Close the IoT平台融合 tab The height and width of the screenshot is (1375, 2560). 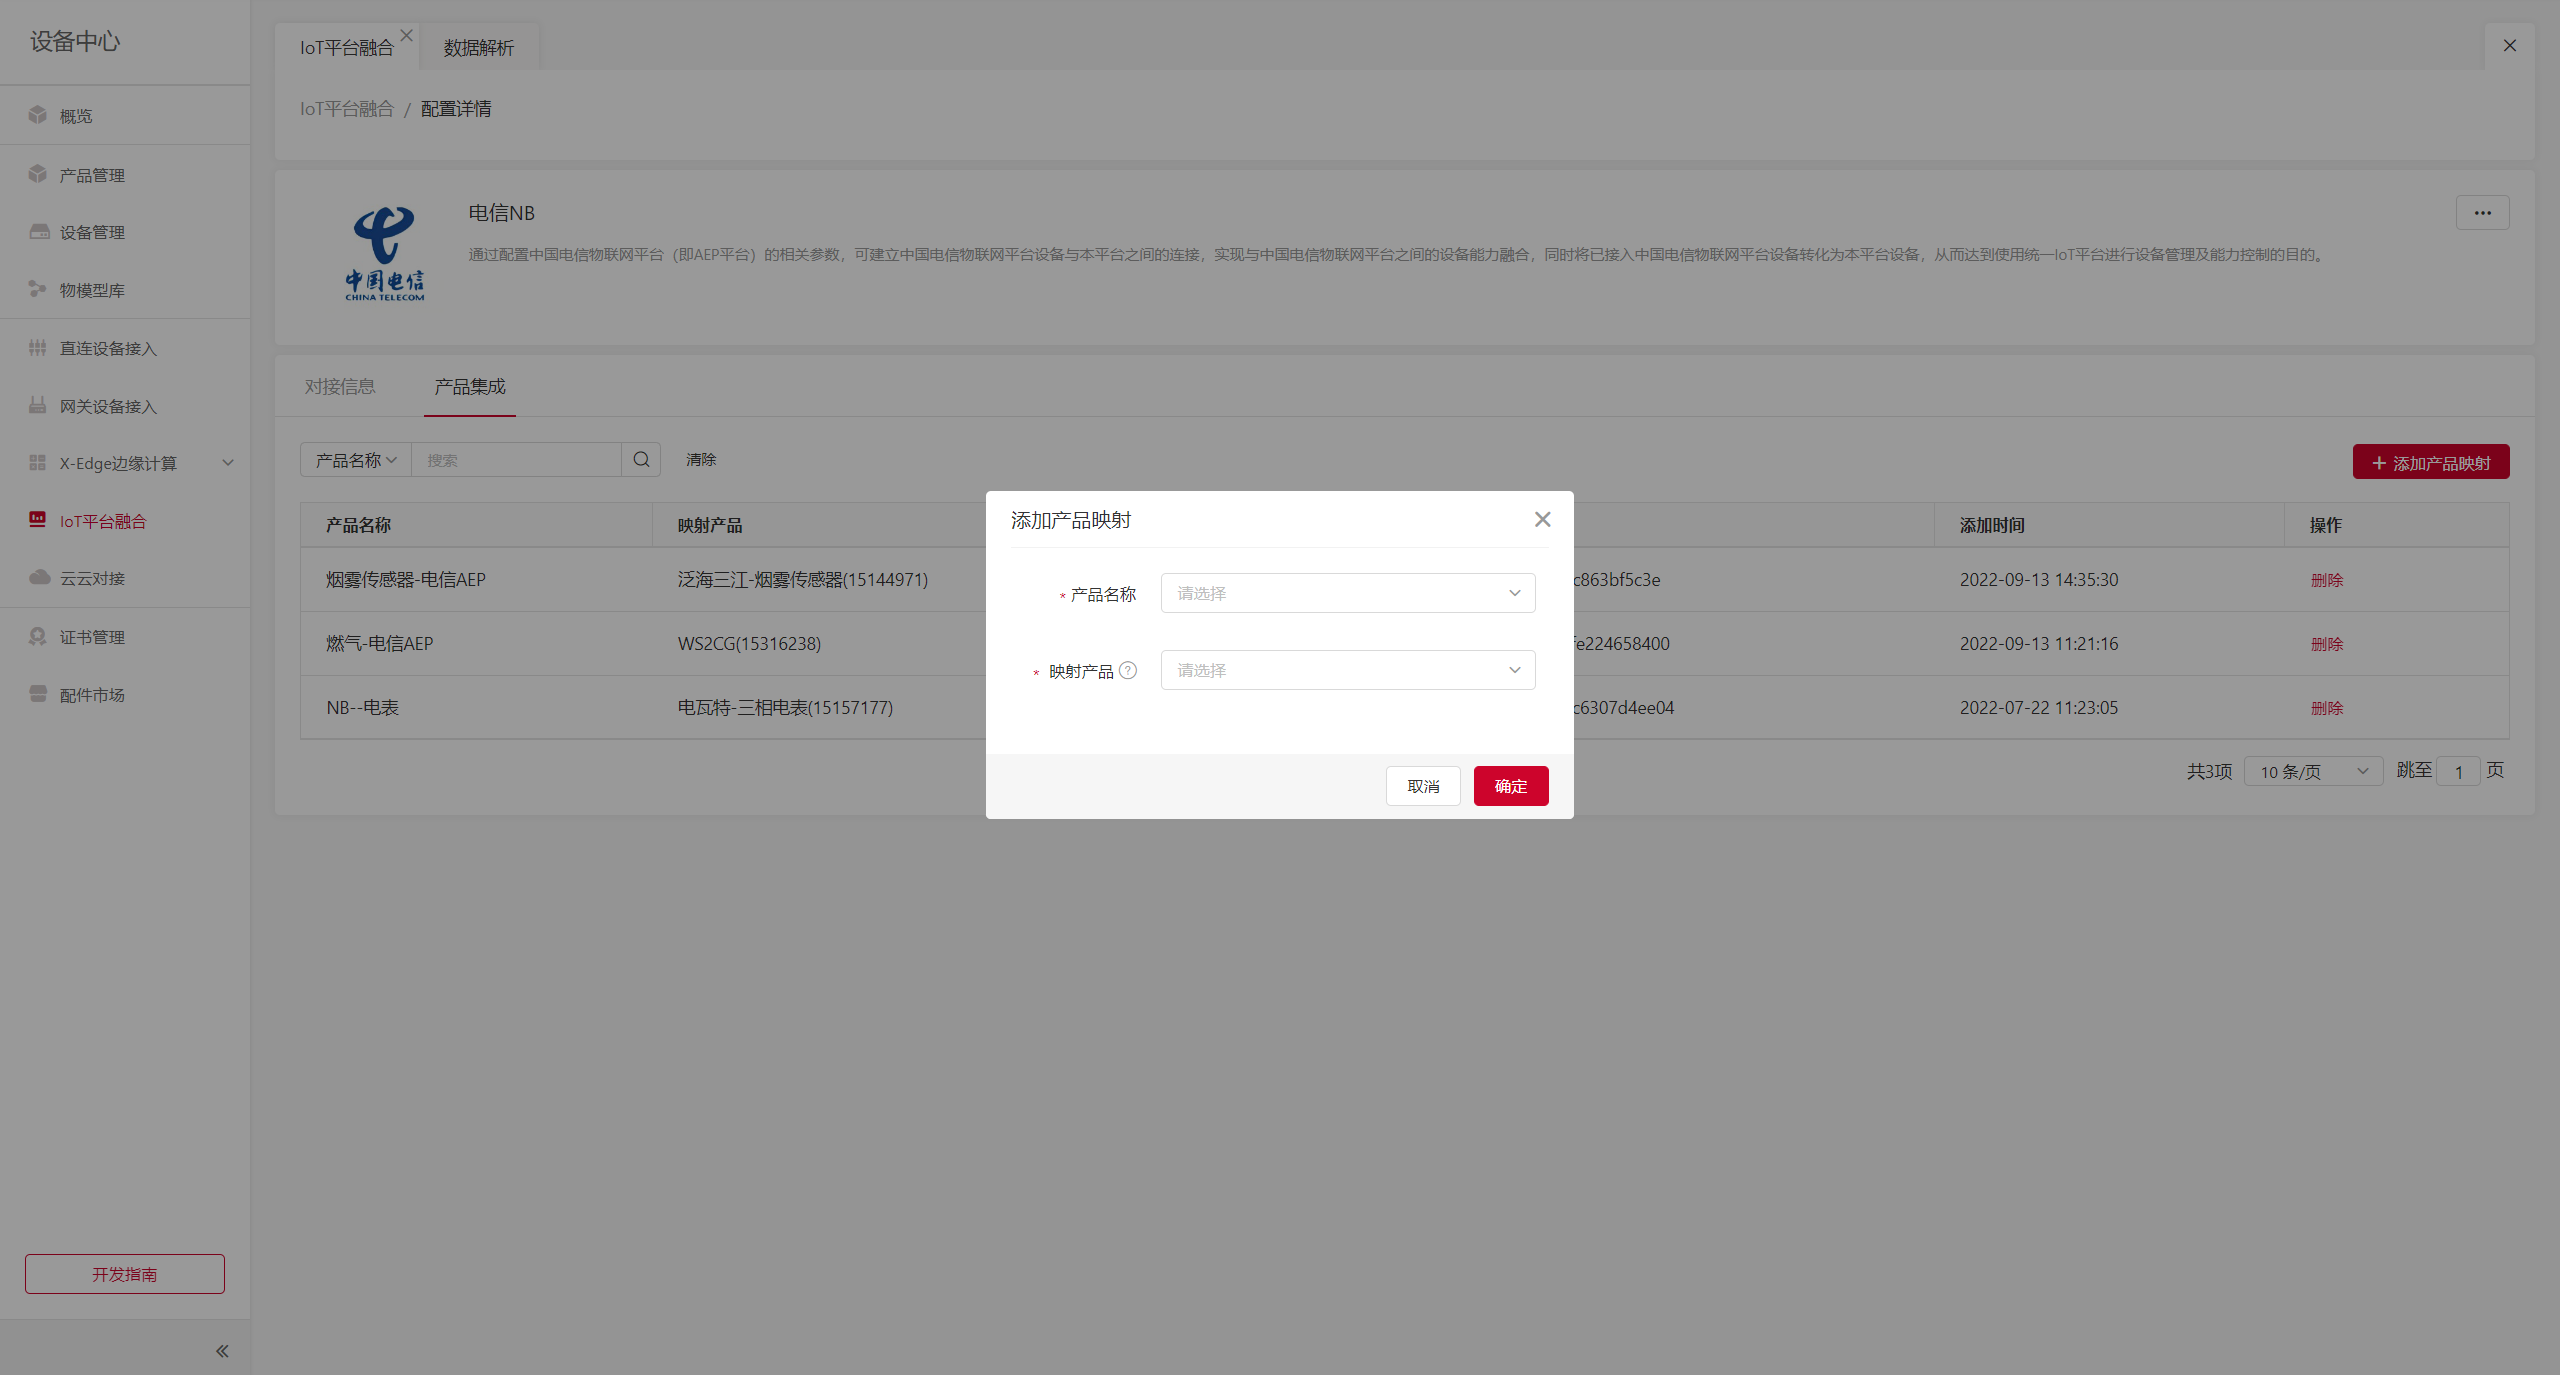(407, 36)
